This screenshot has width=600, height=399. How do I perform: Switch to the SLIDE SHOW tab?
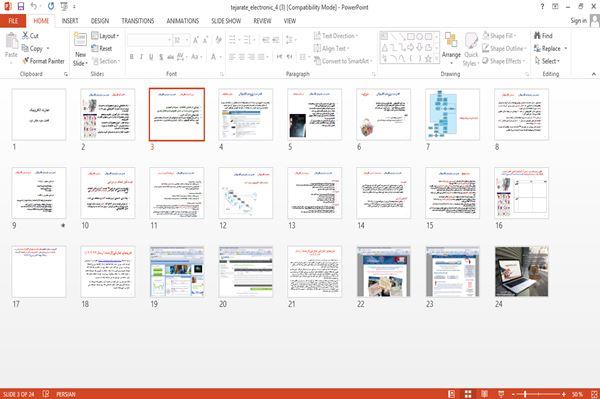pos(226,21)
